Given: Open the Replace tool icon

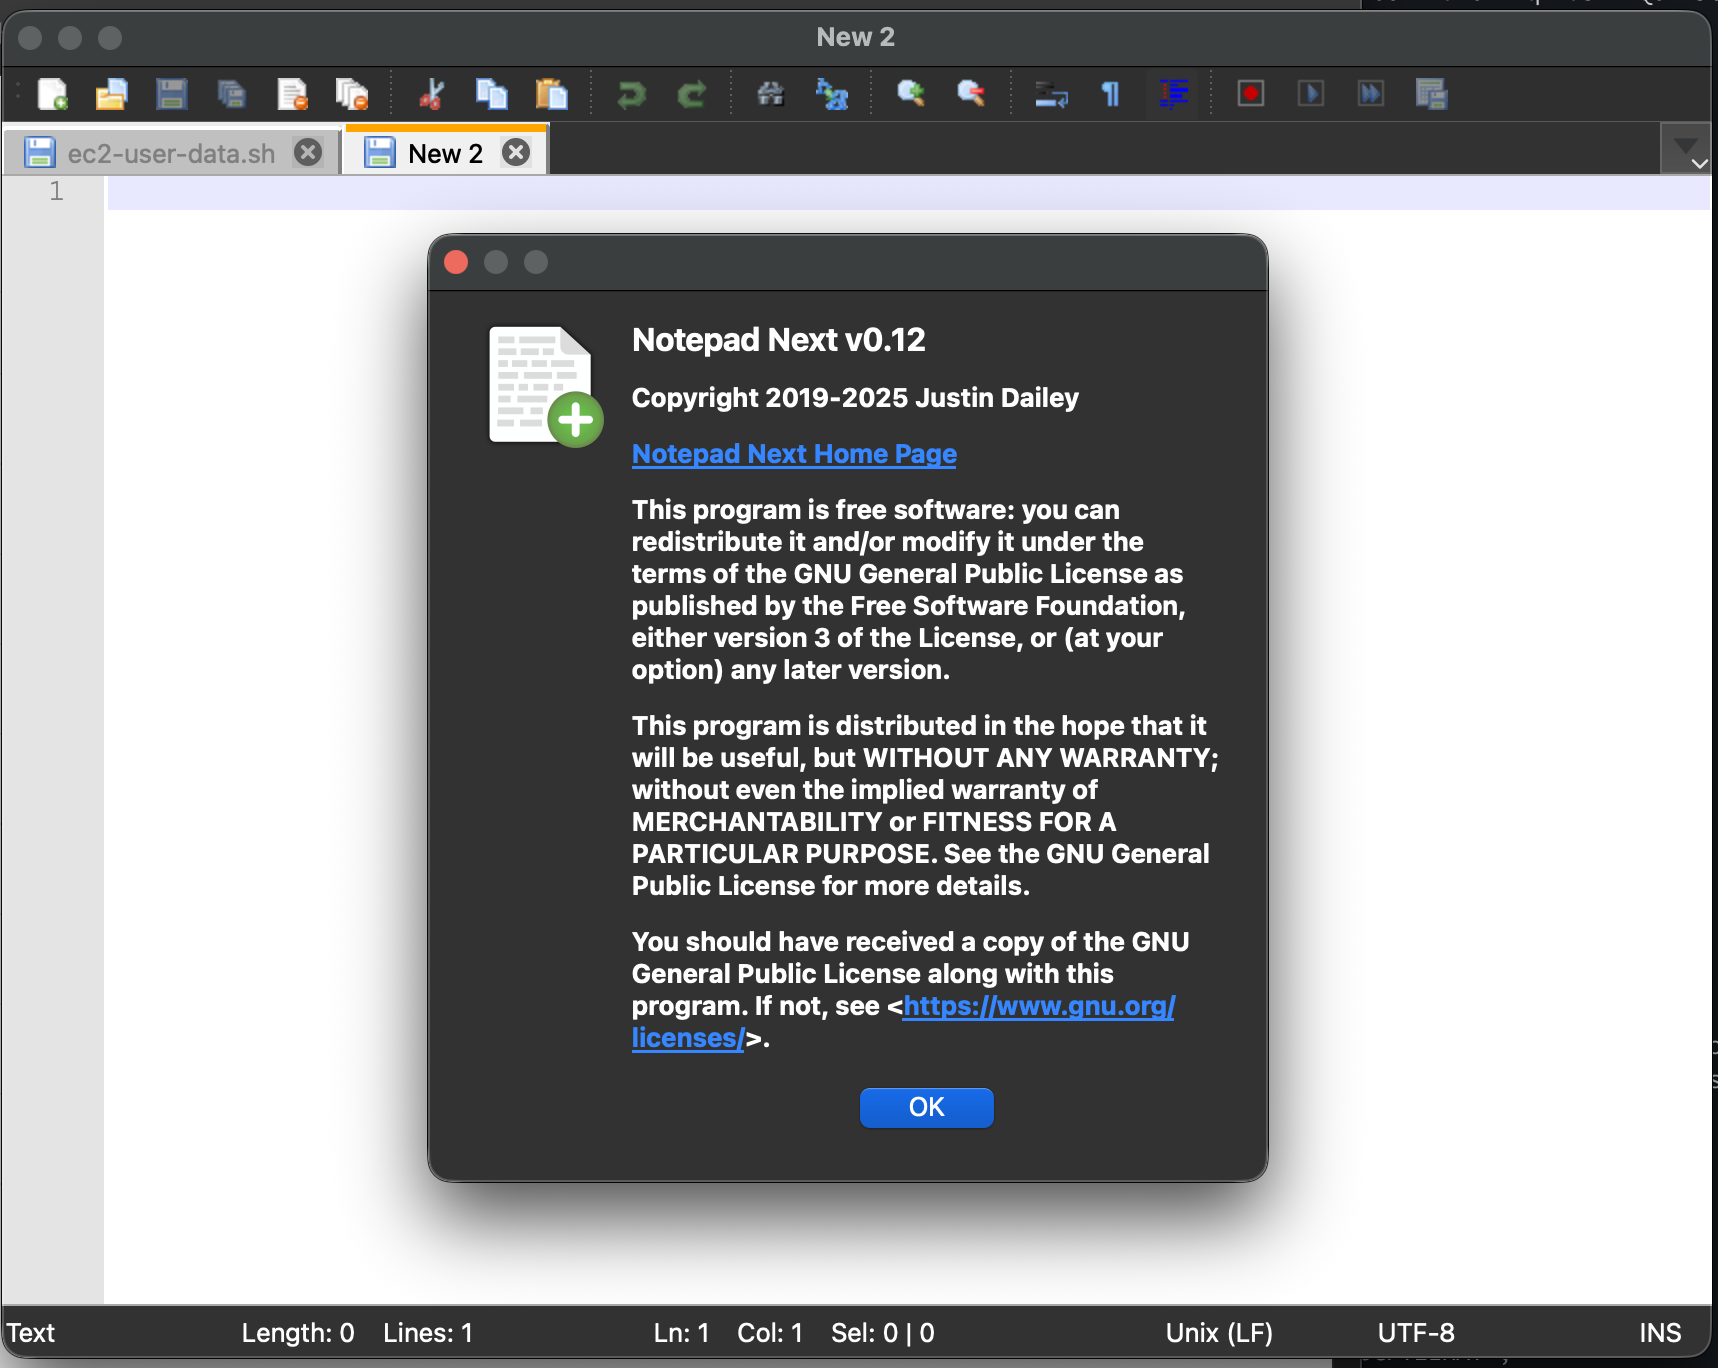Looking at the screenshot, I should [831, 94].
